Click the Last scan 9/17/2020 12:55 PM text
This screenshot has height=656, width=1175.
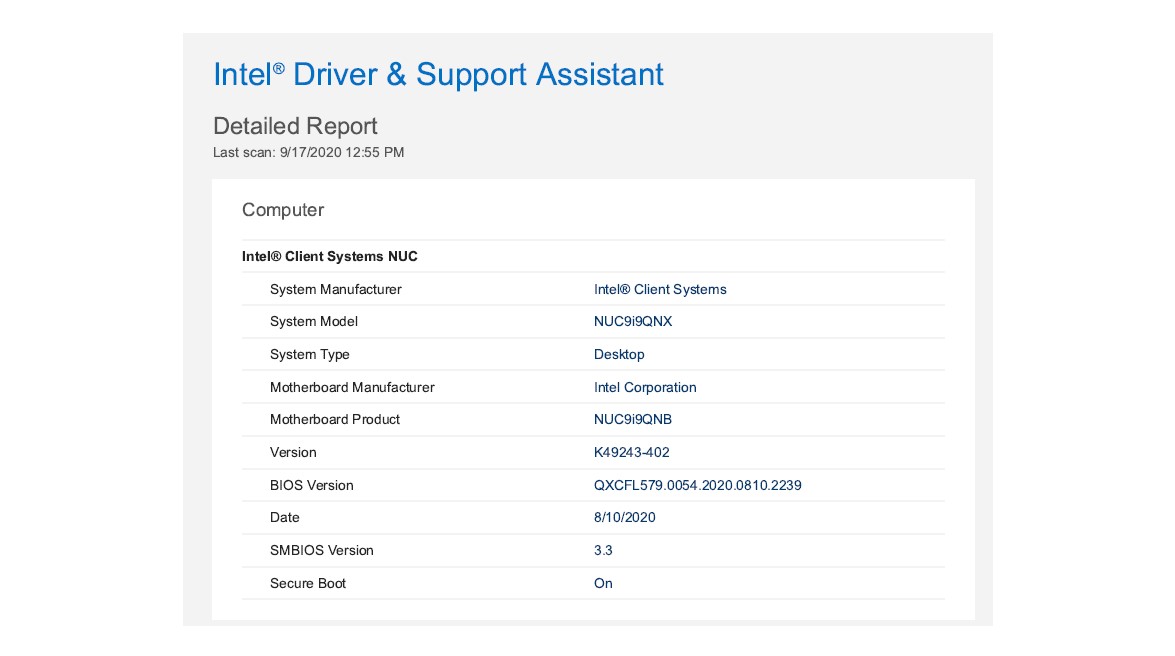309,152
